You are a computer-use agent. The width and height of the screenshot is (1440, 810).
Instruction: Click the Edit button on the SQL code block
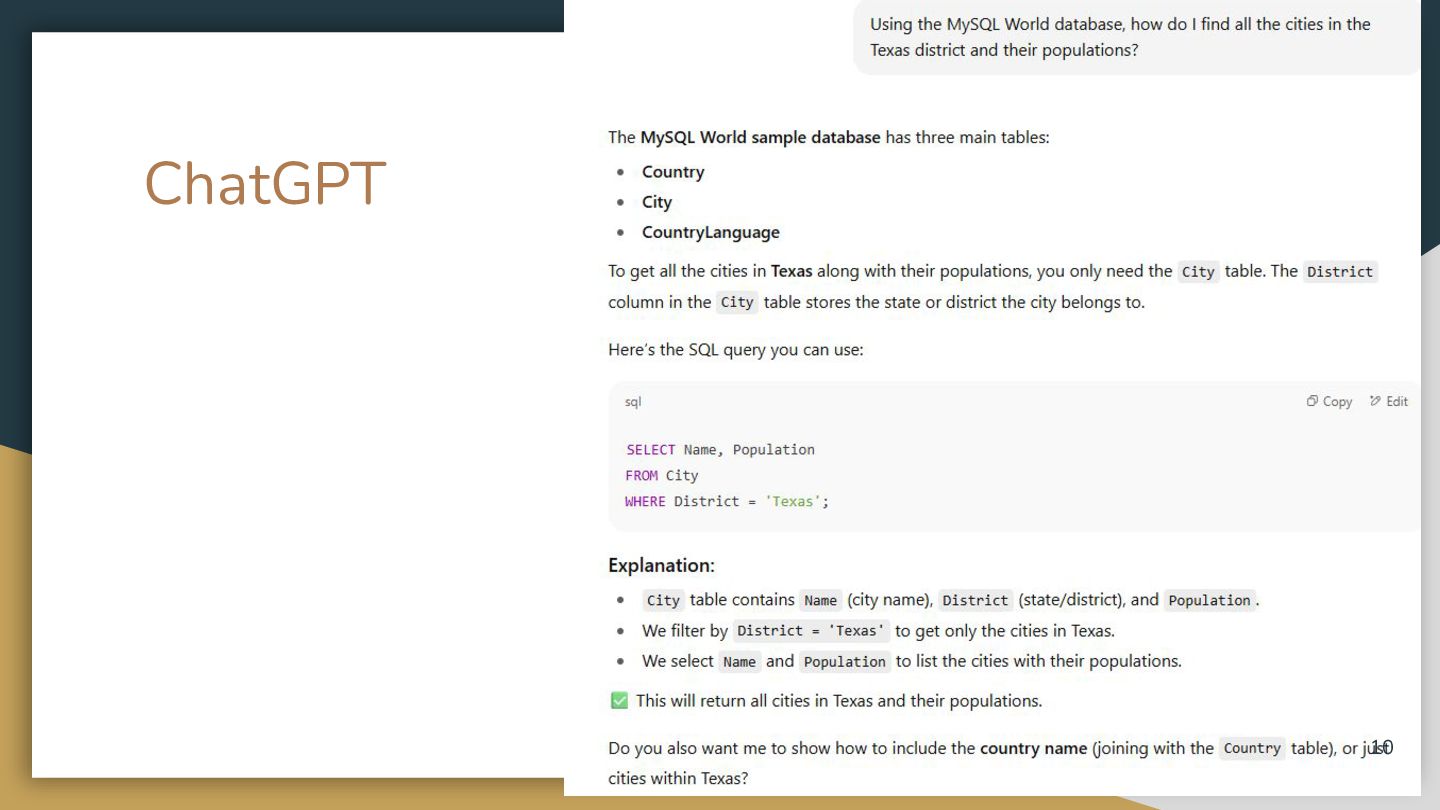tap(1389, 401)
